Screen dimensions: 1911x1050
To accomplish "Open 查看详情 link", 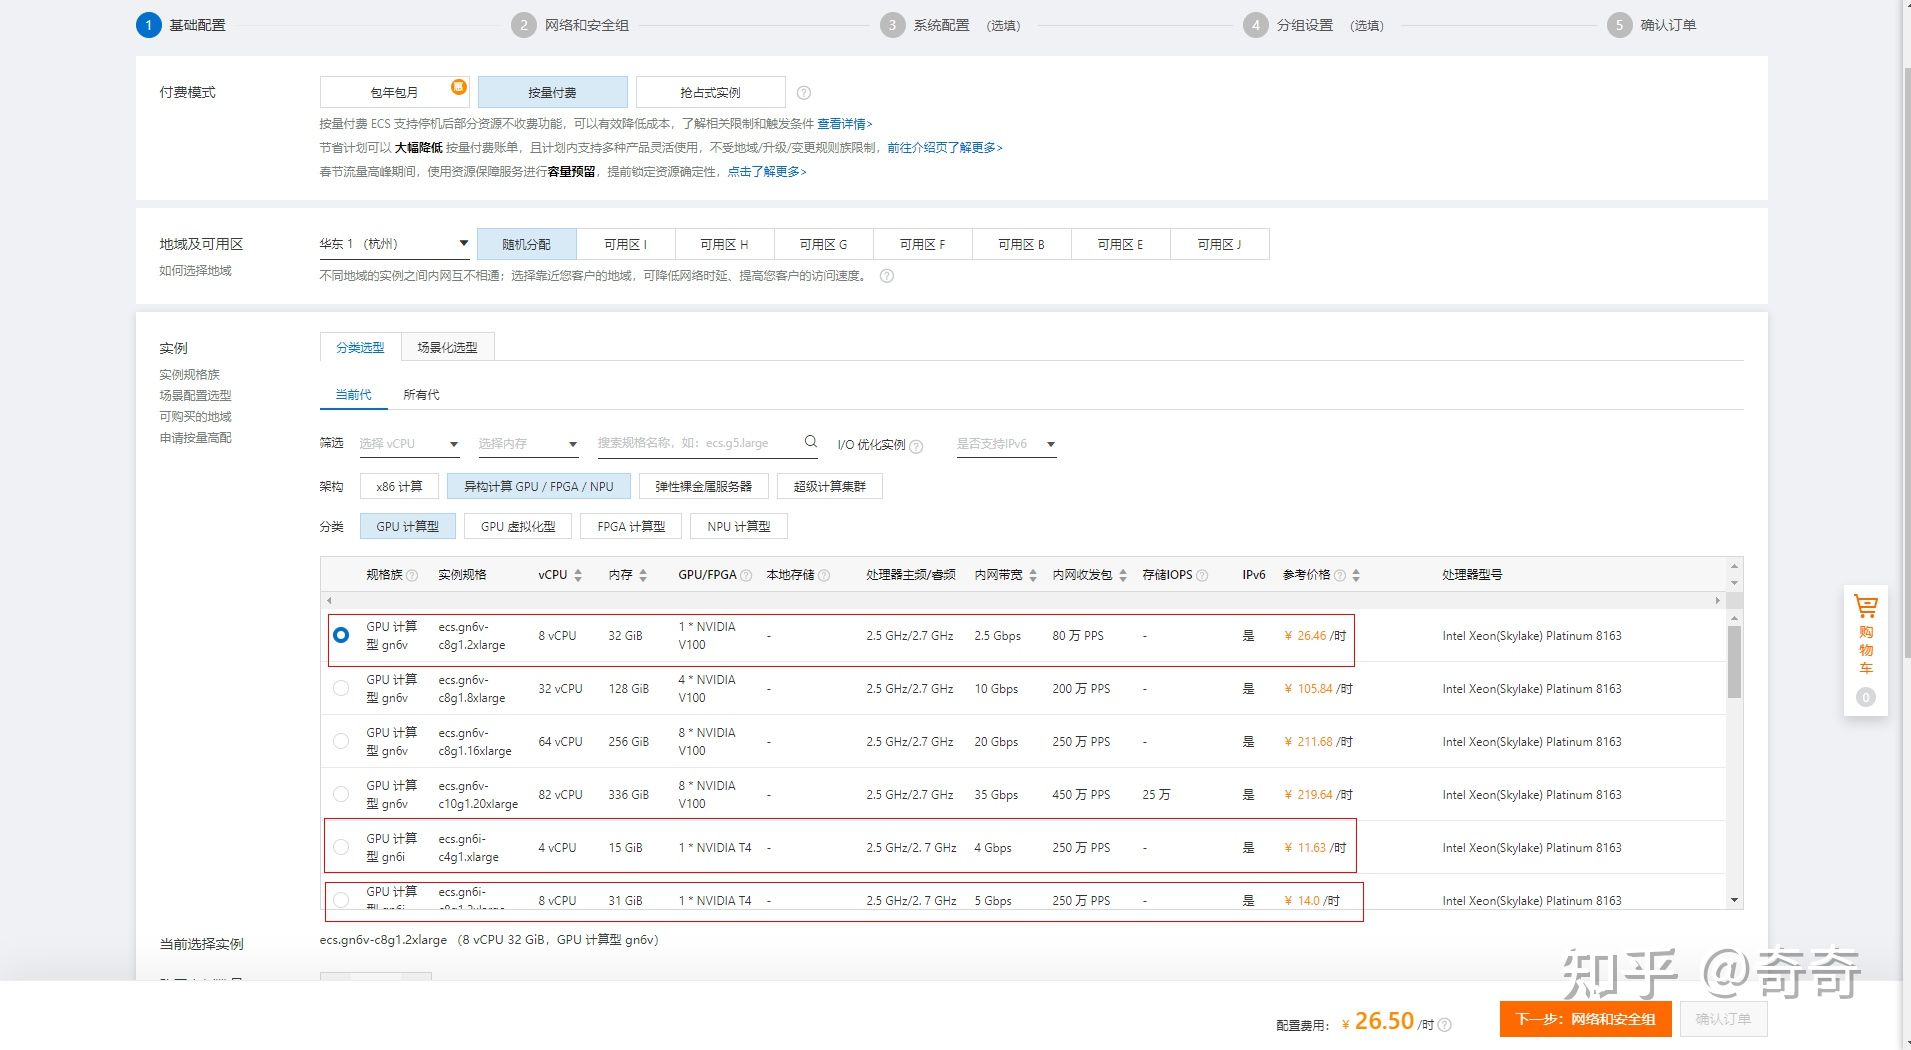I will [844, 124].
